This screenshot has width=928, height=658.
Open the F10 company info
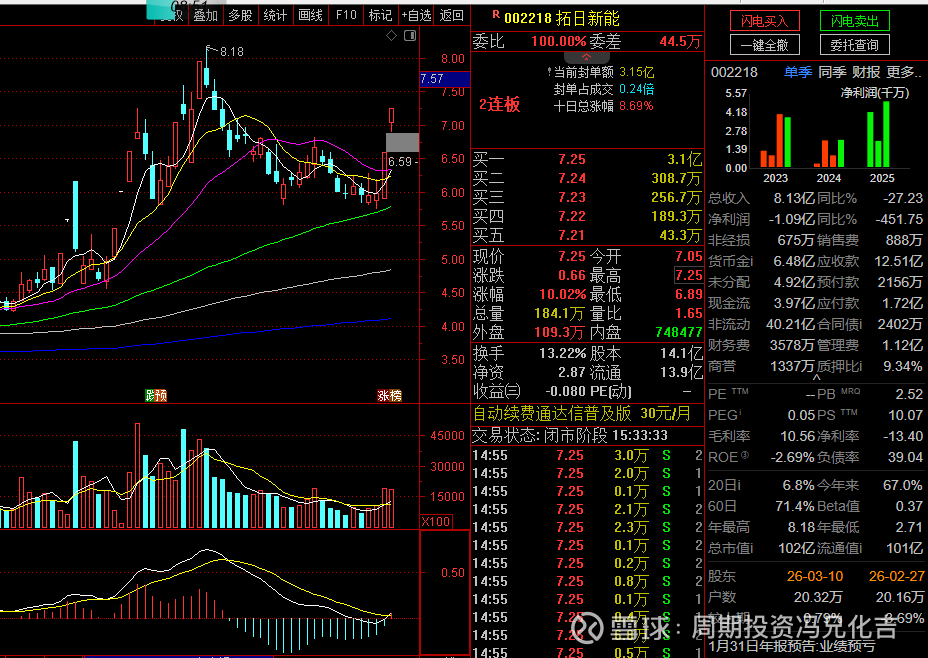[x=346, y=15]
